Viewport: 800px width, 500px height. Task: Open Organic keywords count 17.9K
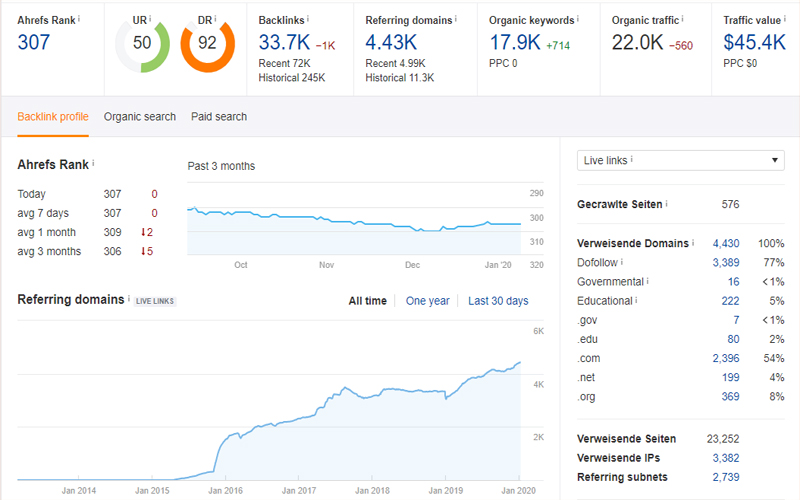(515, 42)
